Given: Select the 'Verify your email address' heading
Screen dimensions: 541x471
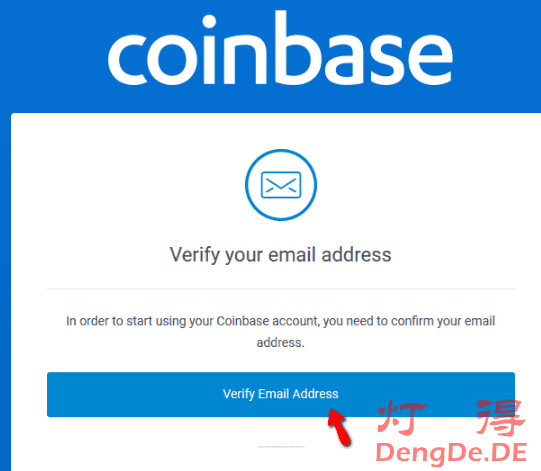Looking at the screenshot, I should pos(281,255).
